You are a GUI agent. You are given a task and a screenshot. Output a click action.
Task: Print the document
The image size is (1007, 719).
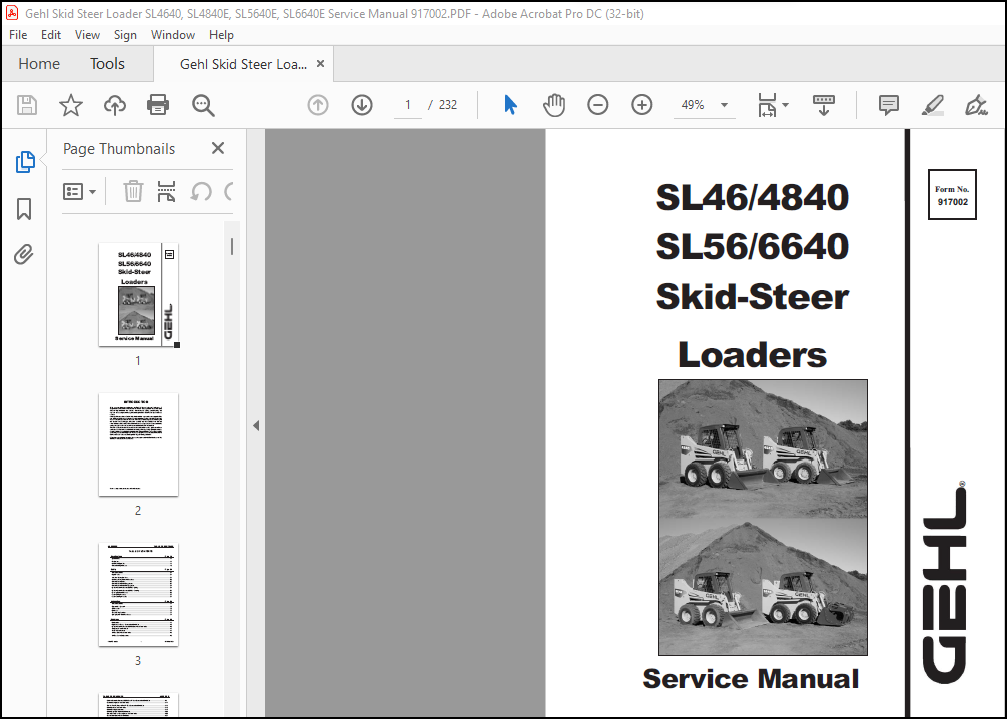pyautogui.click(x=158, y=105)
